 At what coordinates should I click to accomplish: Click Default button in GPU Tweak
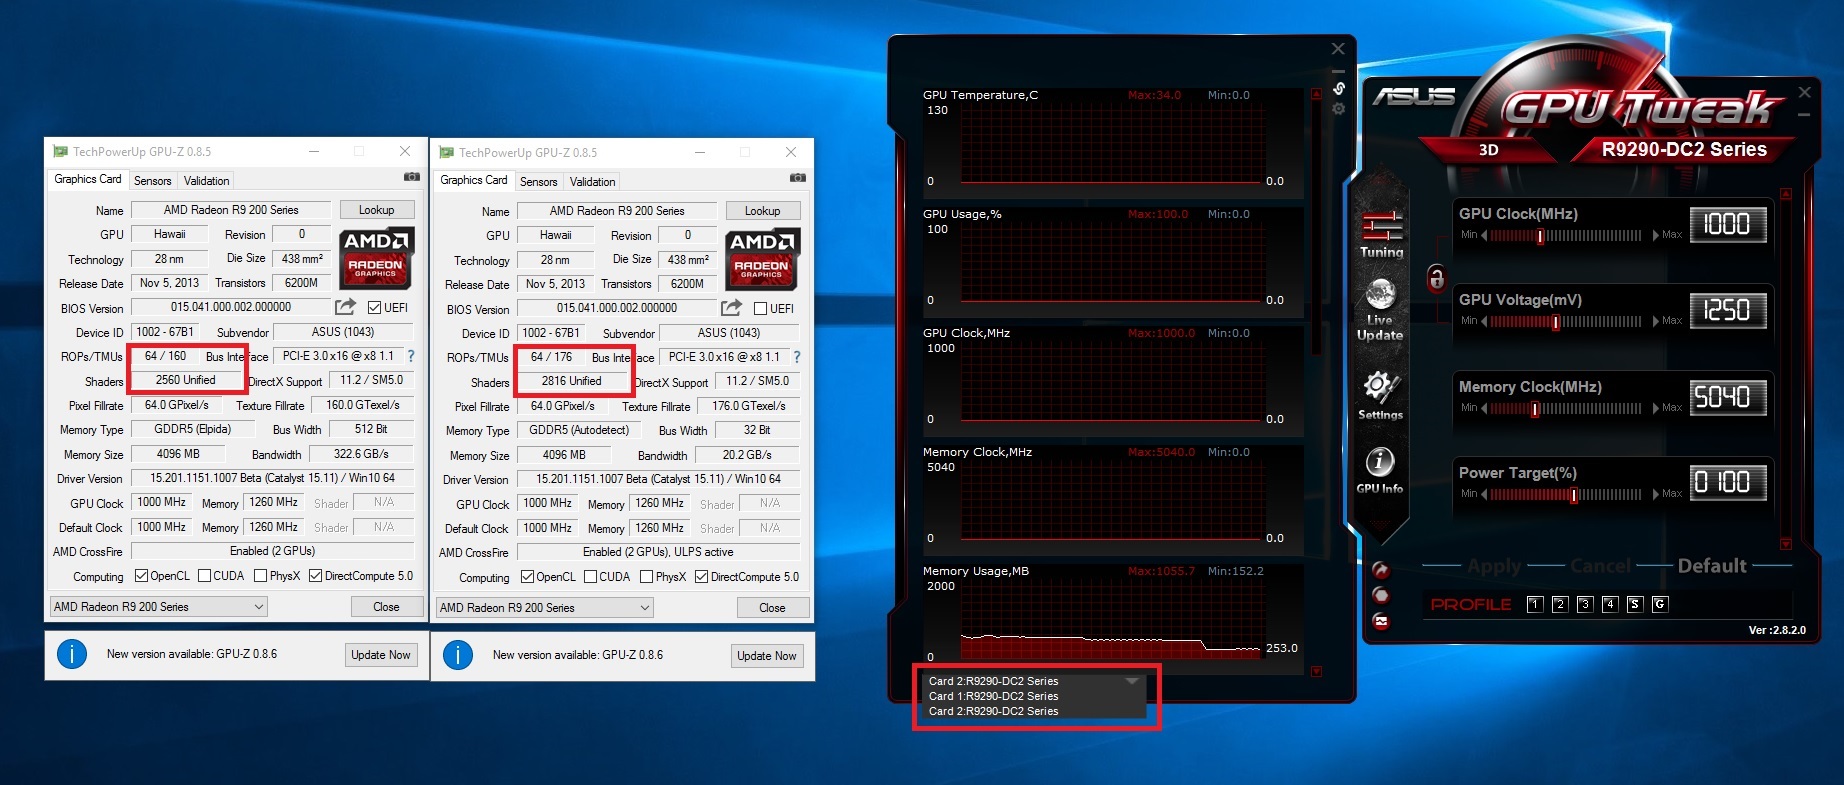click(x=1712, y=566)
